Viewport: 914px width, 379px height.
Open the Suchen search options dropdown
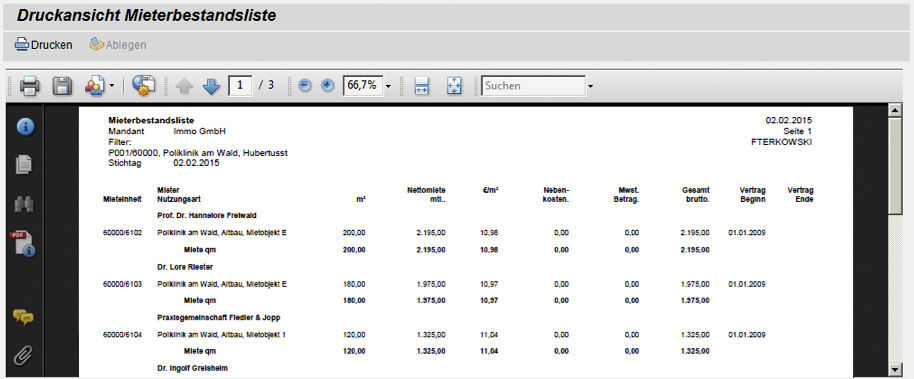pyautogui.click(x=590, y=87)
